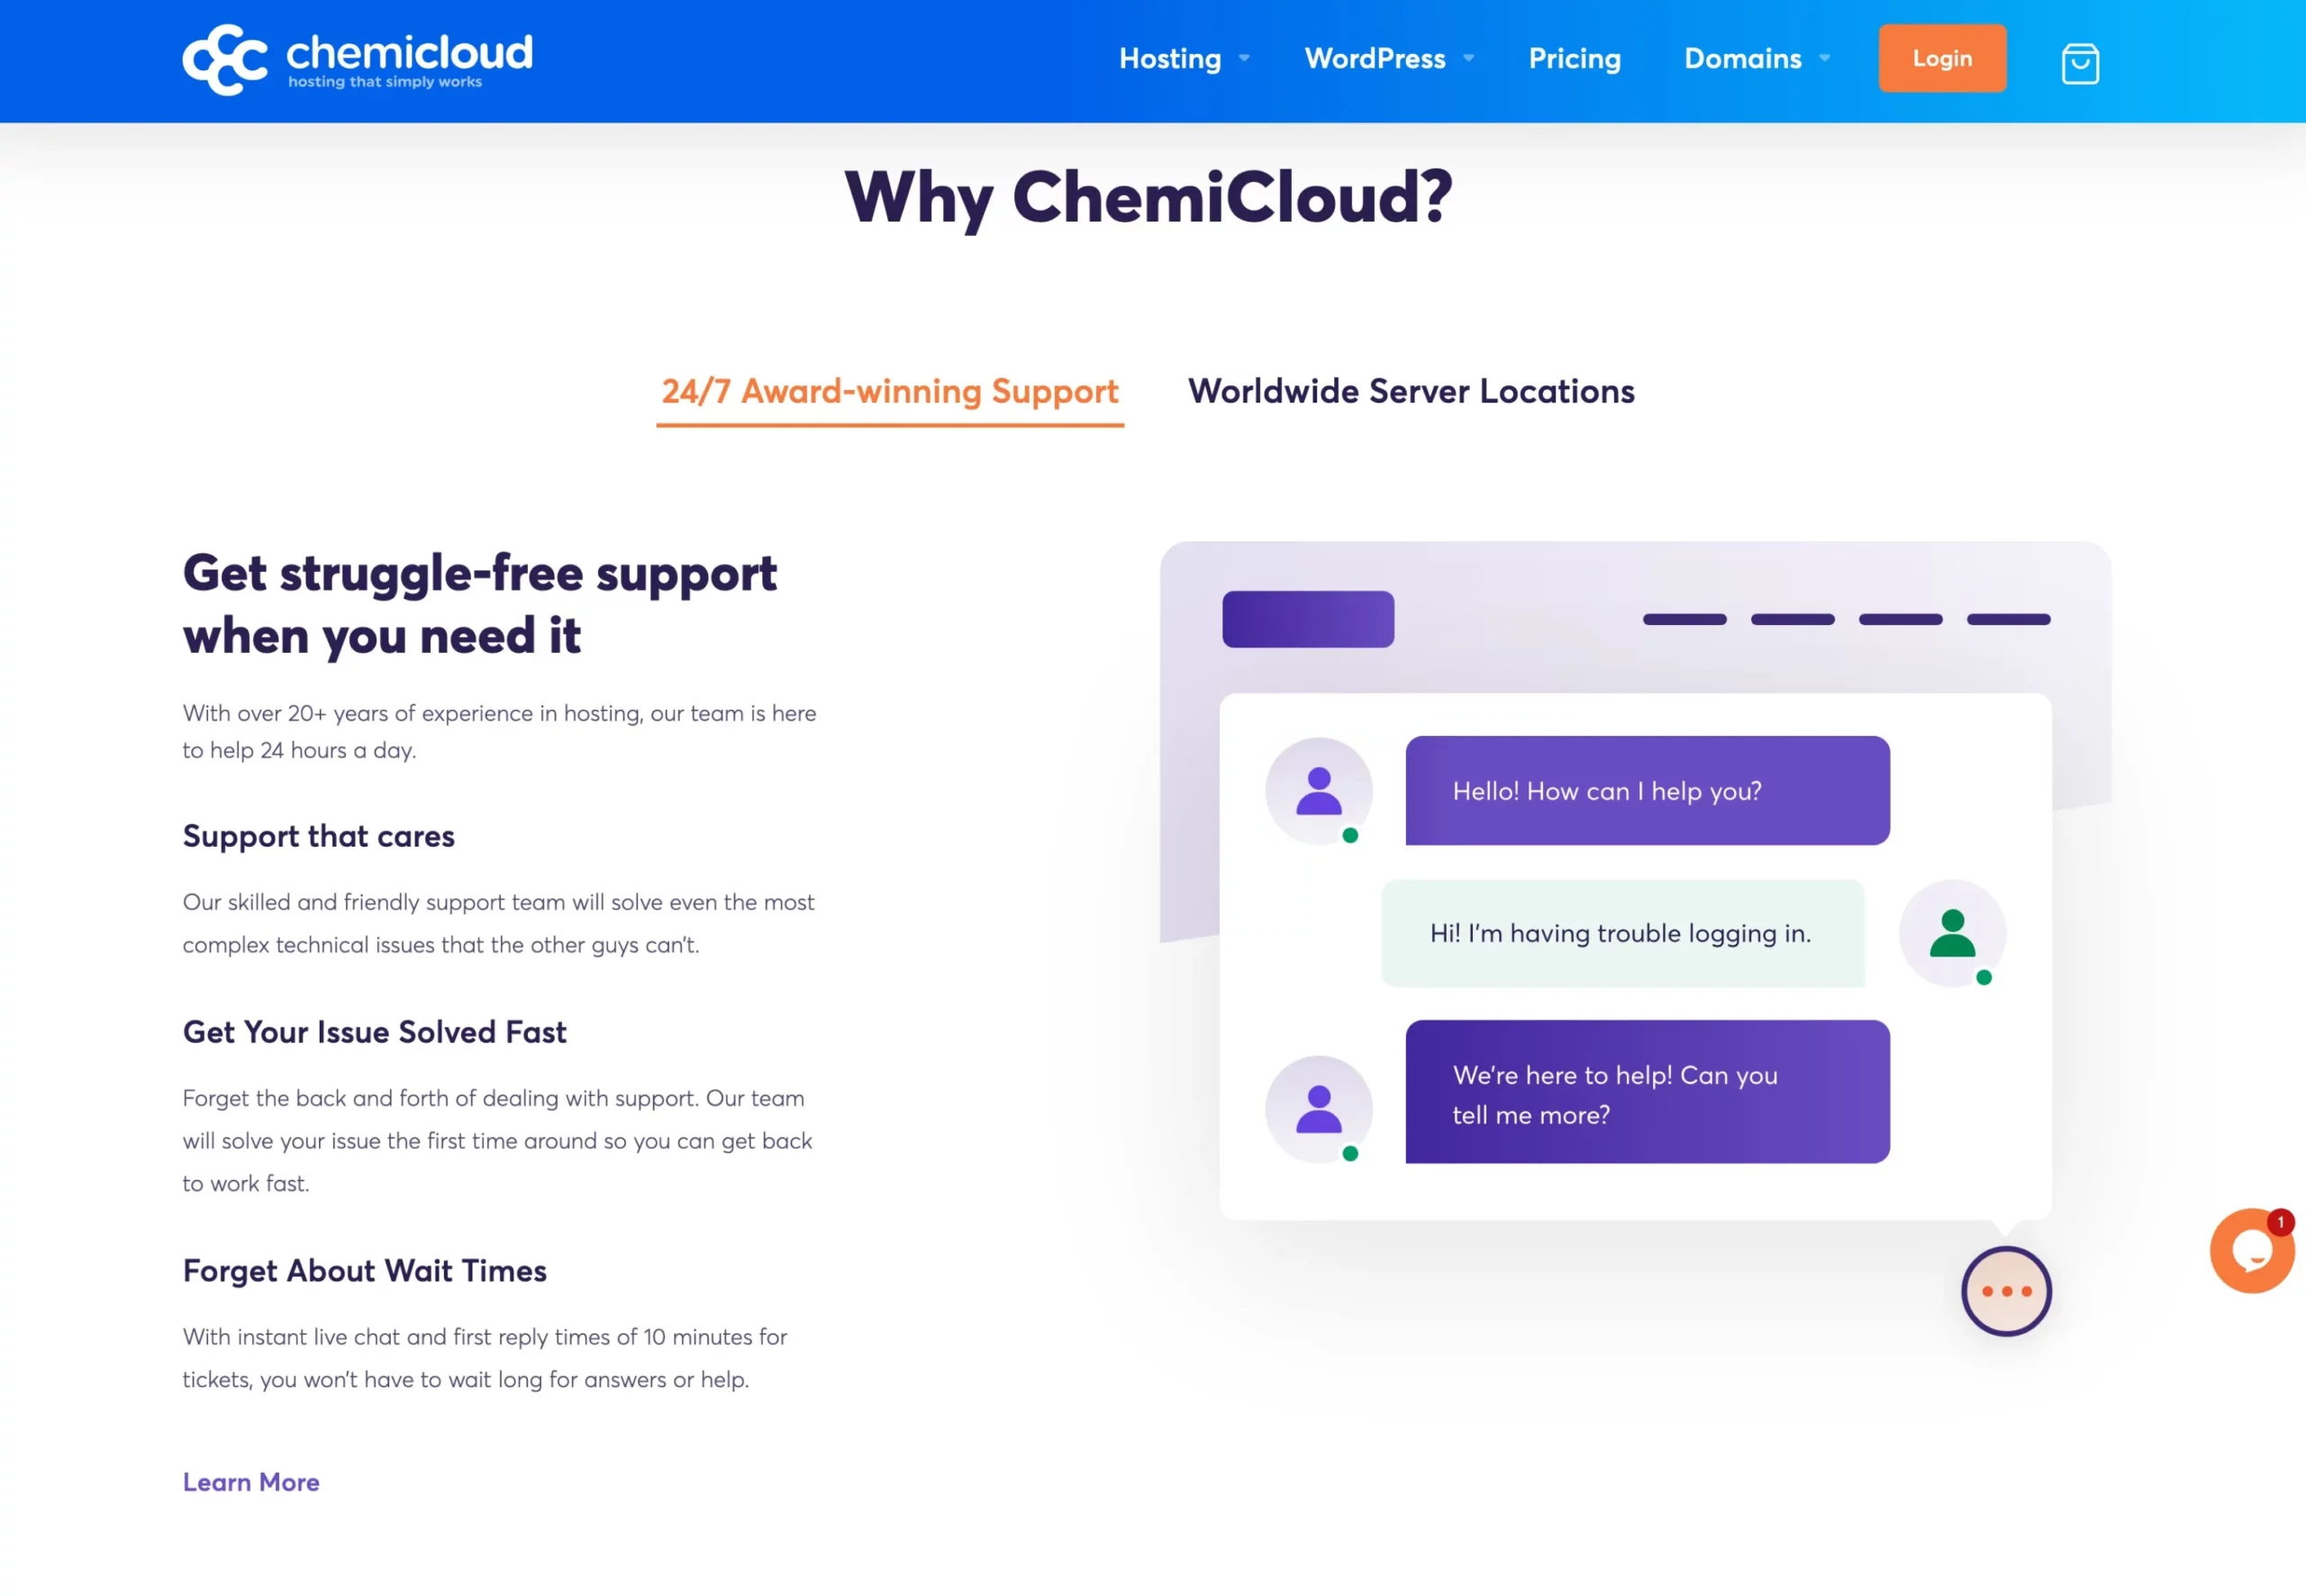Select the 24/7 Award-winning Support tab
Viewport: 2306px width, 1596px height.
tap(888, 391)
